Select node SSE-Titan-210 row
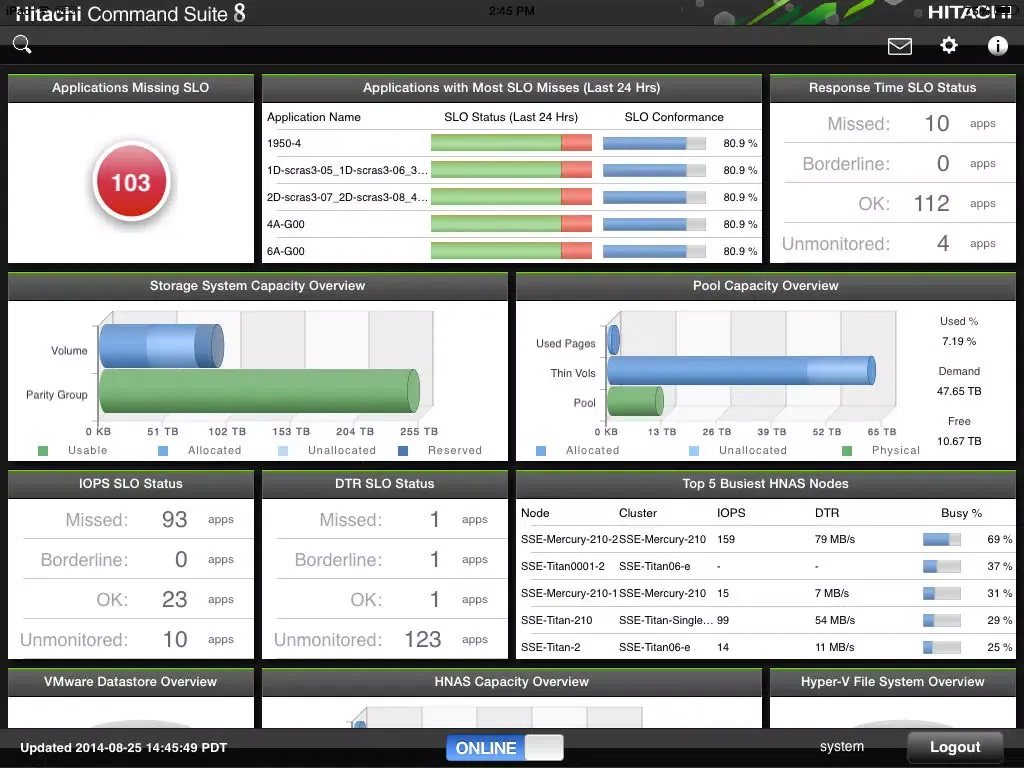The image size is (1024, 768). tap(765, 620)
